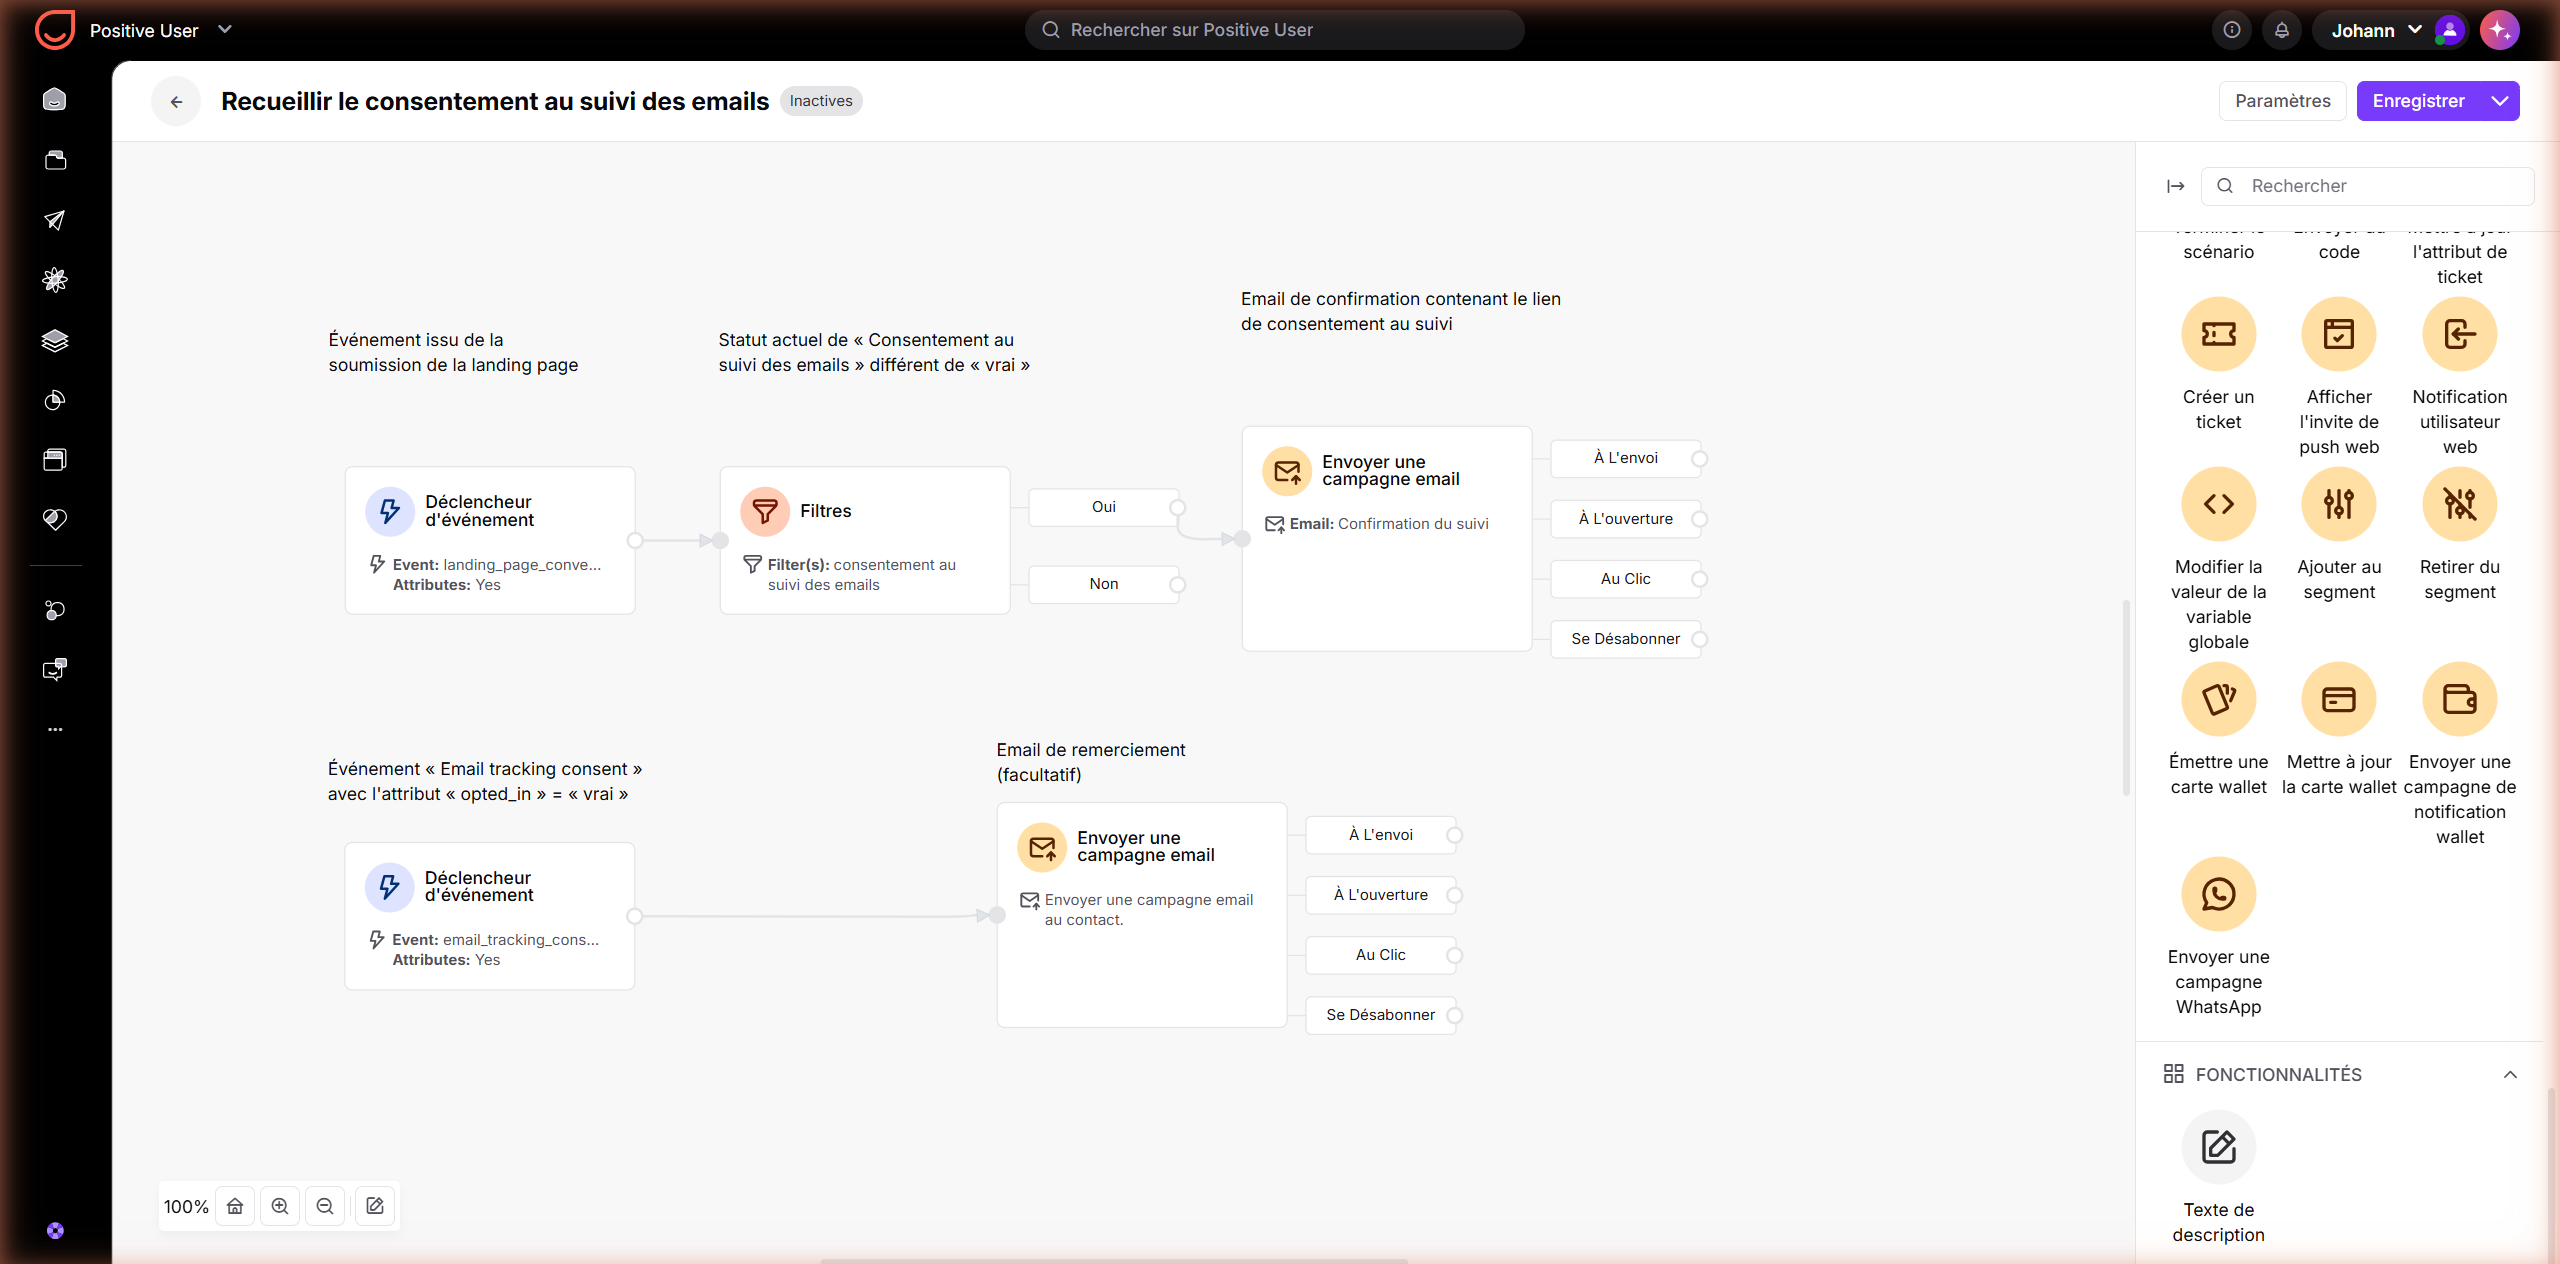Screen dimensions: 2560x1264
Task: Open the paper plane campaigns sidebar icon
Action: 55,220
